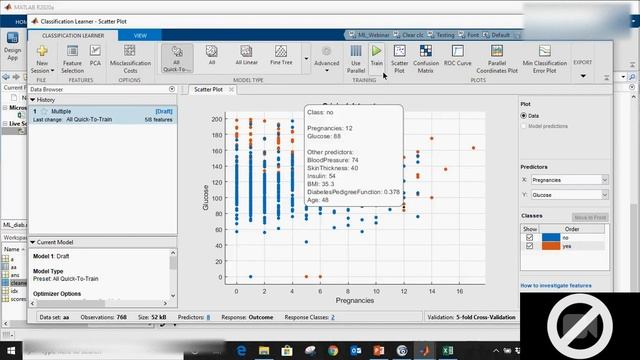Open Misclassification Costs

click(x=130, y=59)
